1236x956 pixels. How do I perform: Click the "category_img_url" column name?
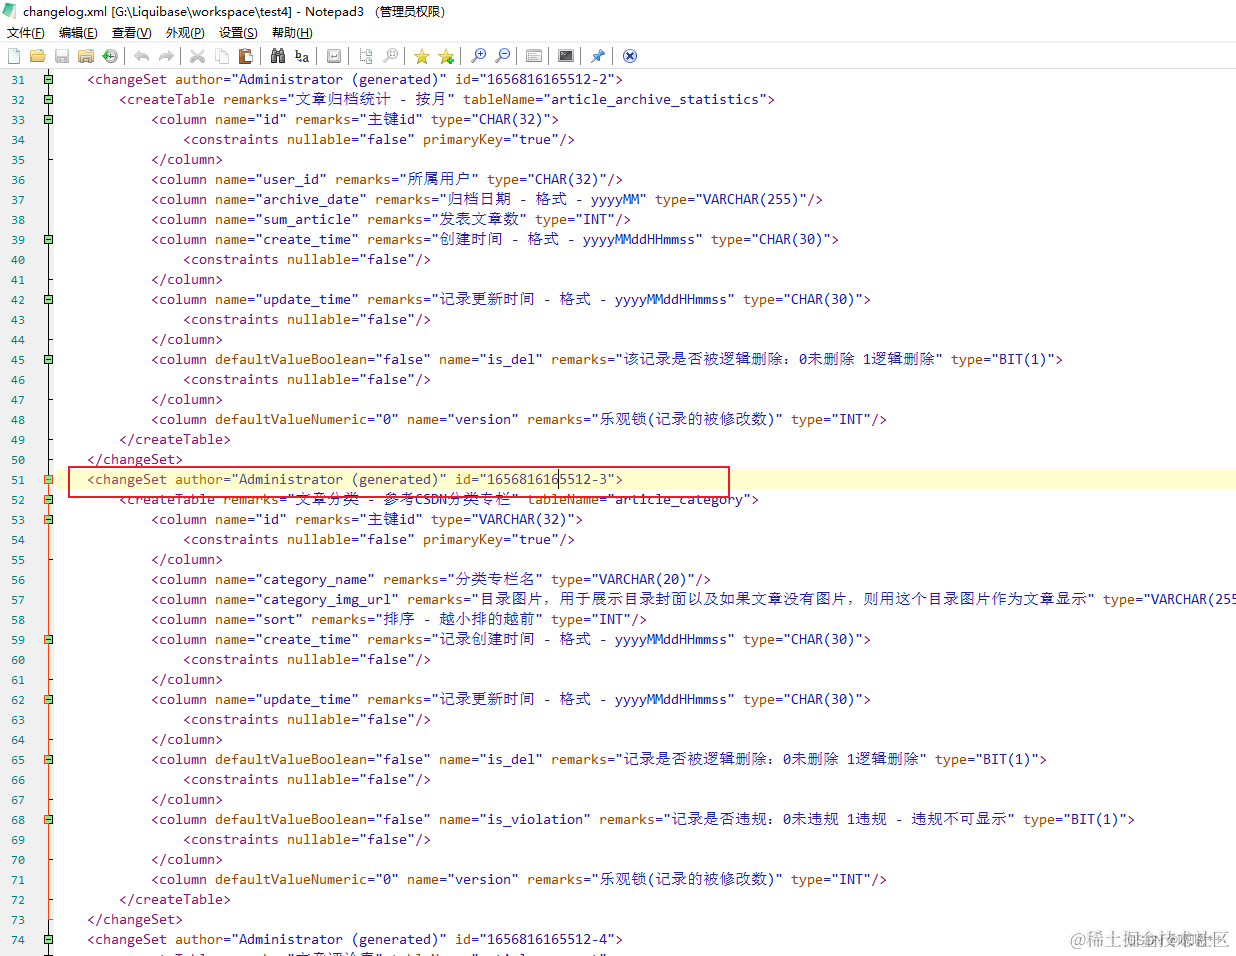point(327,599)
